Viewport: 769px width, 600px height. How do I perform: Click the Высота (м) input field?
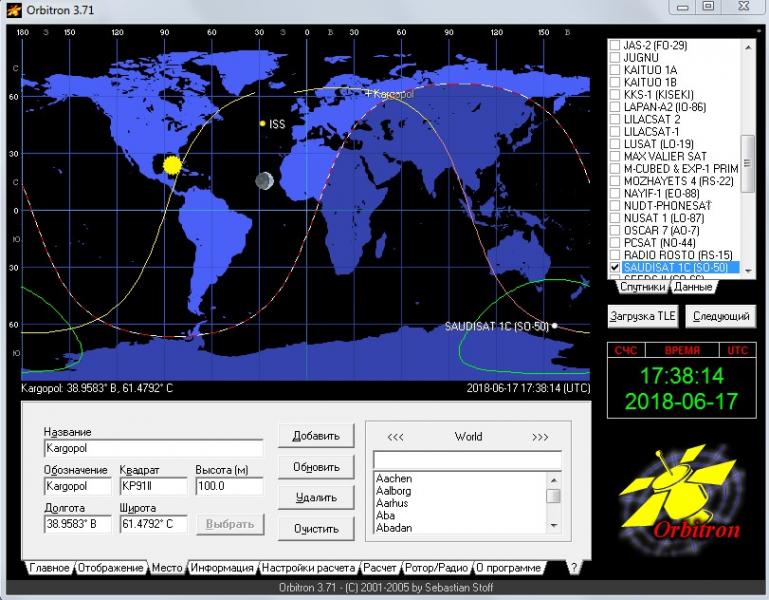pyautogui.click(x=229, y=487)
